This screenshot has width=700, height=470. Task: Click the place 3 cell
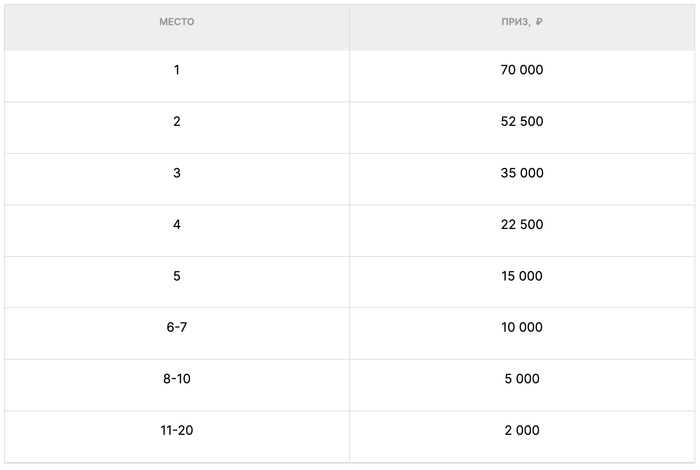[x=177, y=173]
